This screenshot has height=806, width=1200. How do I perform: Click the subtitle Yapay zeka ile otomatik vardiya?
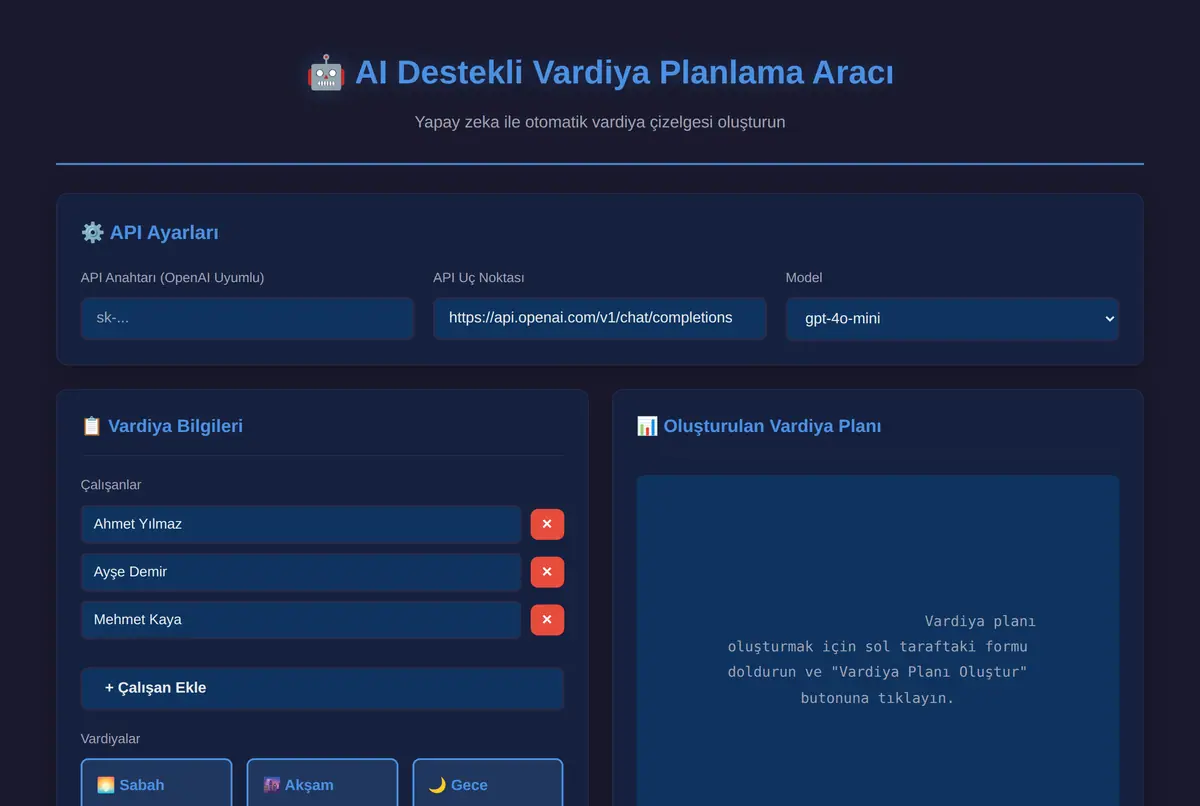tap(600, 122)
